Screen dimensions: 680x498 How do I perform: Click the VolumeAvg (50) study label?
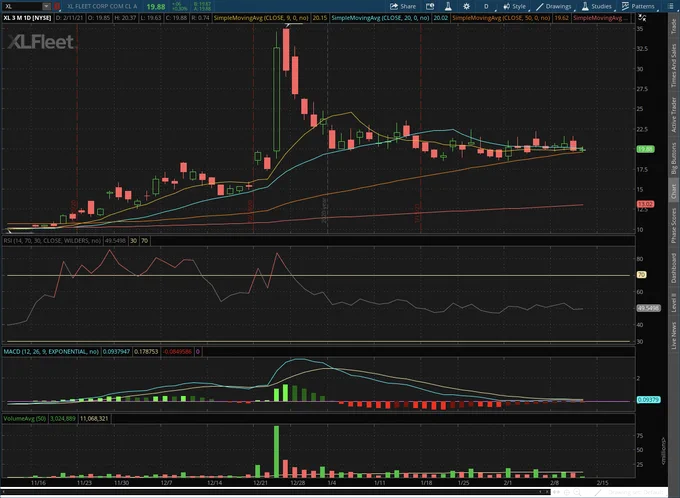tap(25, 418)
